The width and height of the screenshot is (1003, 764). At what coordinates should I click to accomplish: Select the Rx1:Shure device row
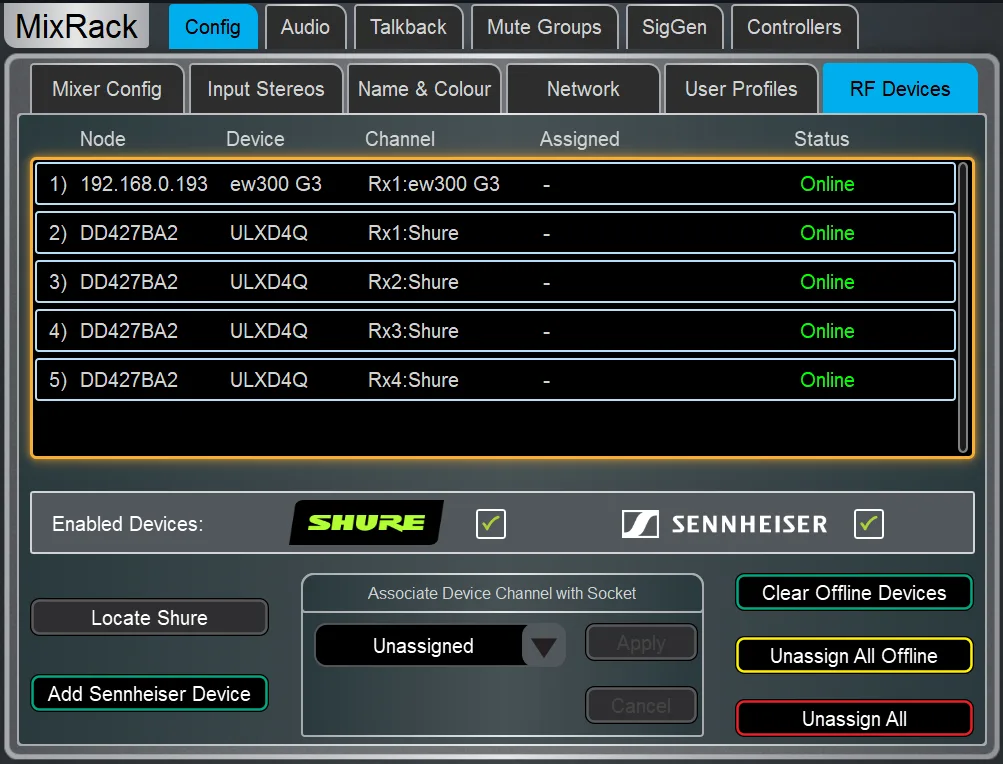coord(495,233)
